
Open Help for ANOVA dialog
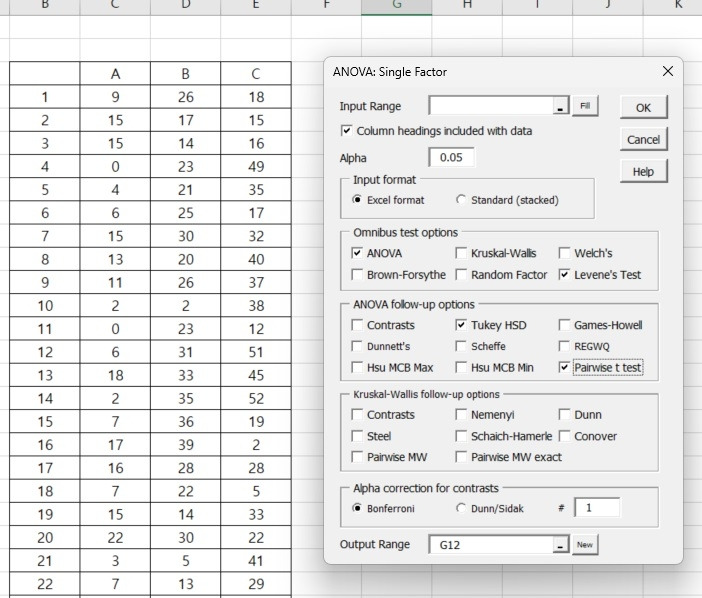[x=643, y=171]
